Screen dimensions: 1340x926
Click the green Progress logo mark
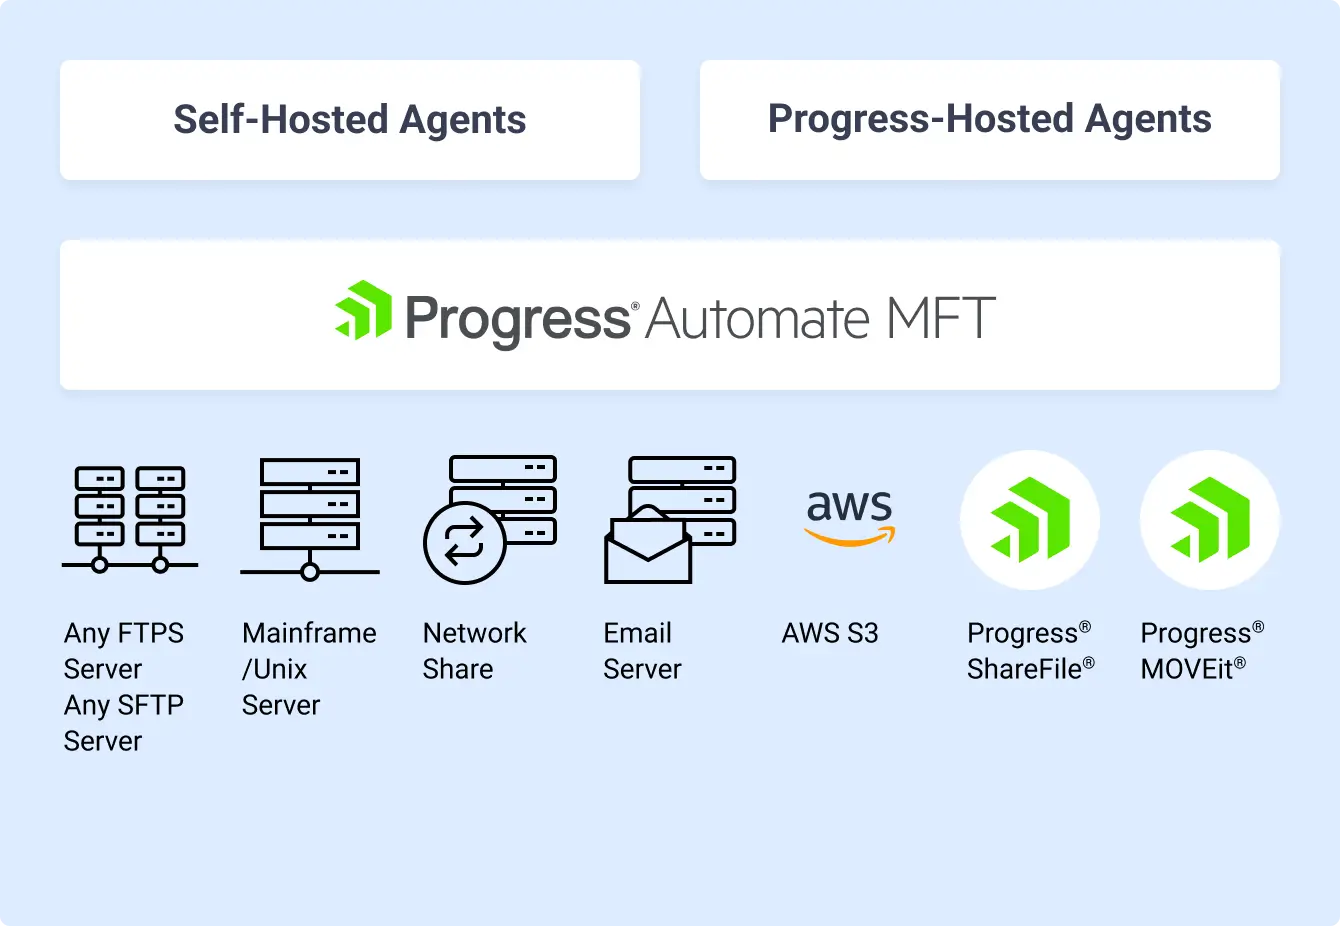(363, 311)
